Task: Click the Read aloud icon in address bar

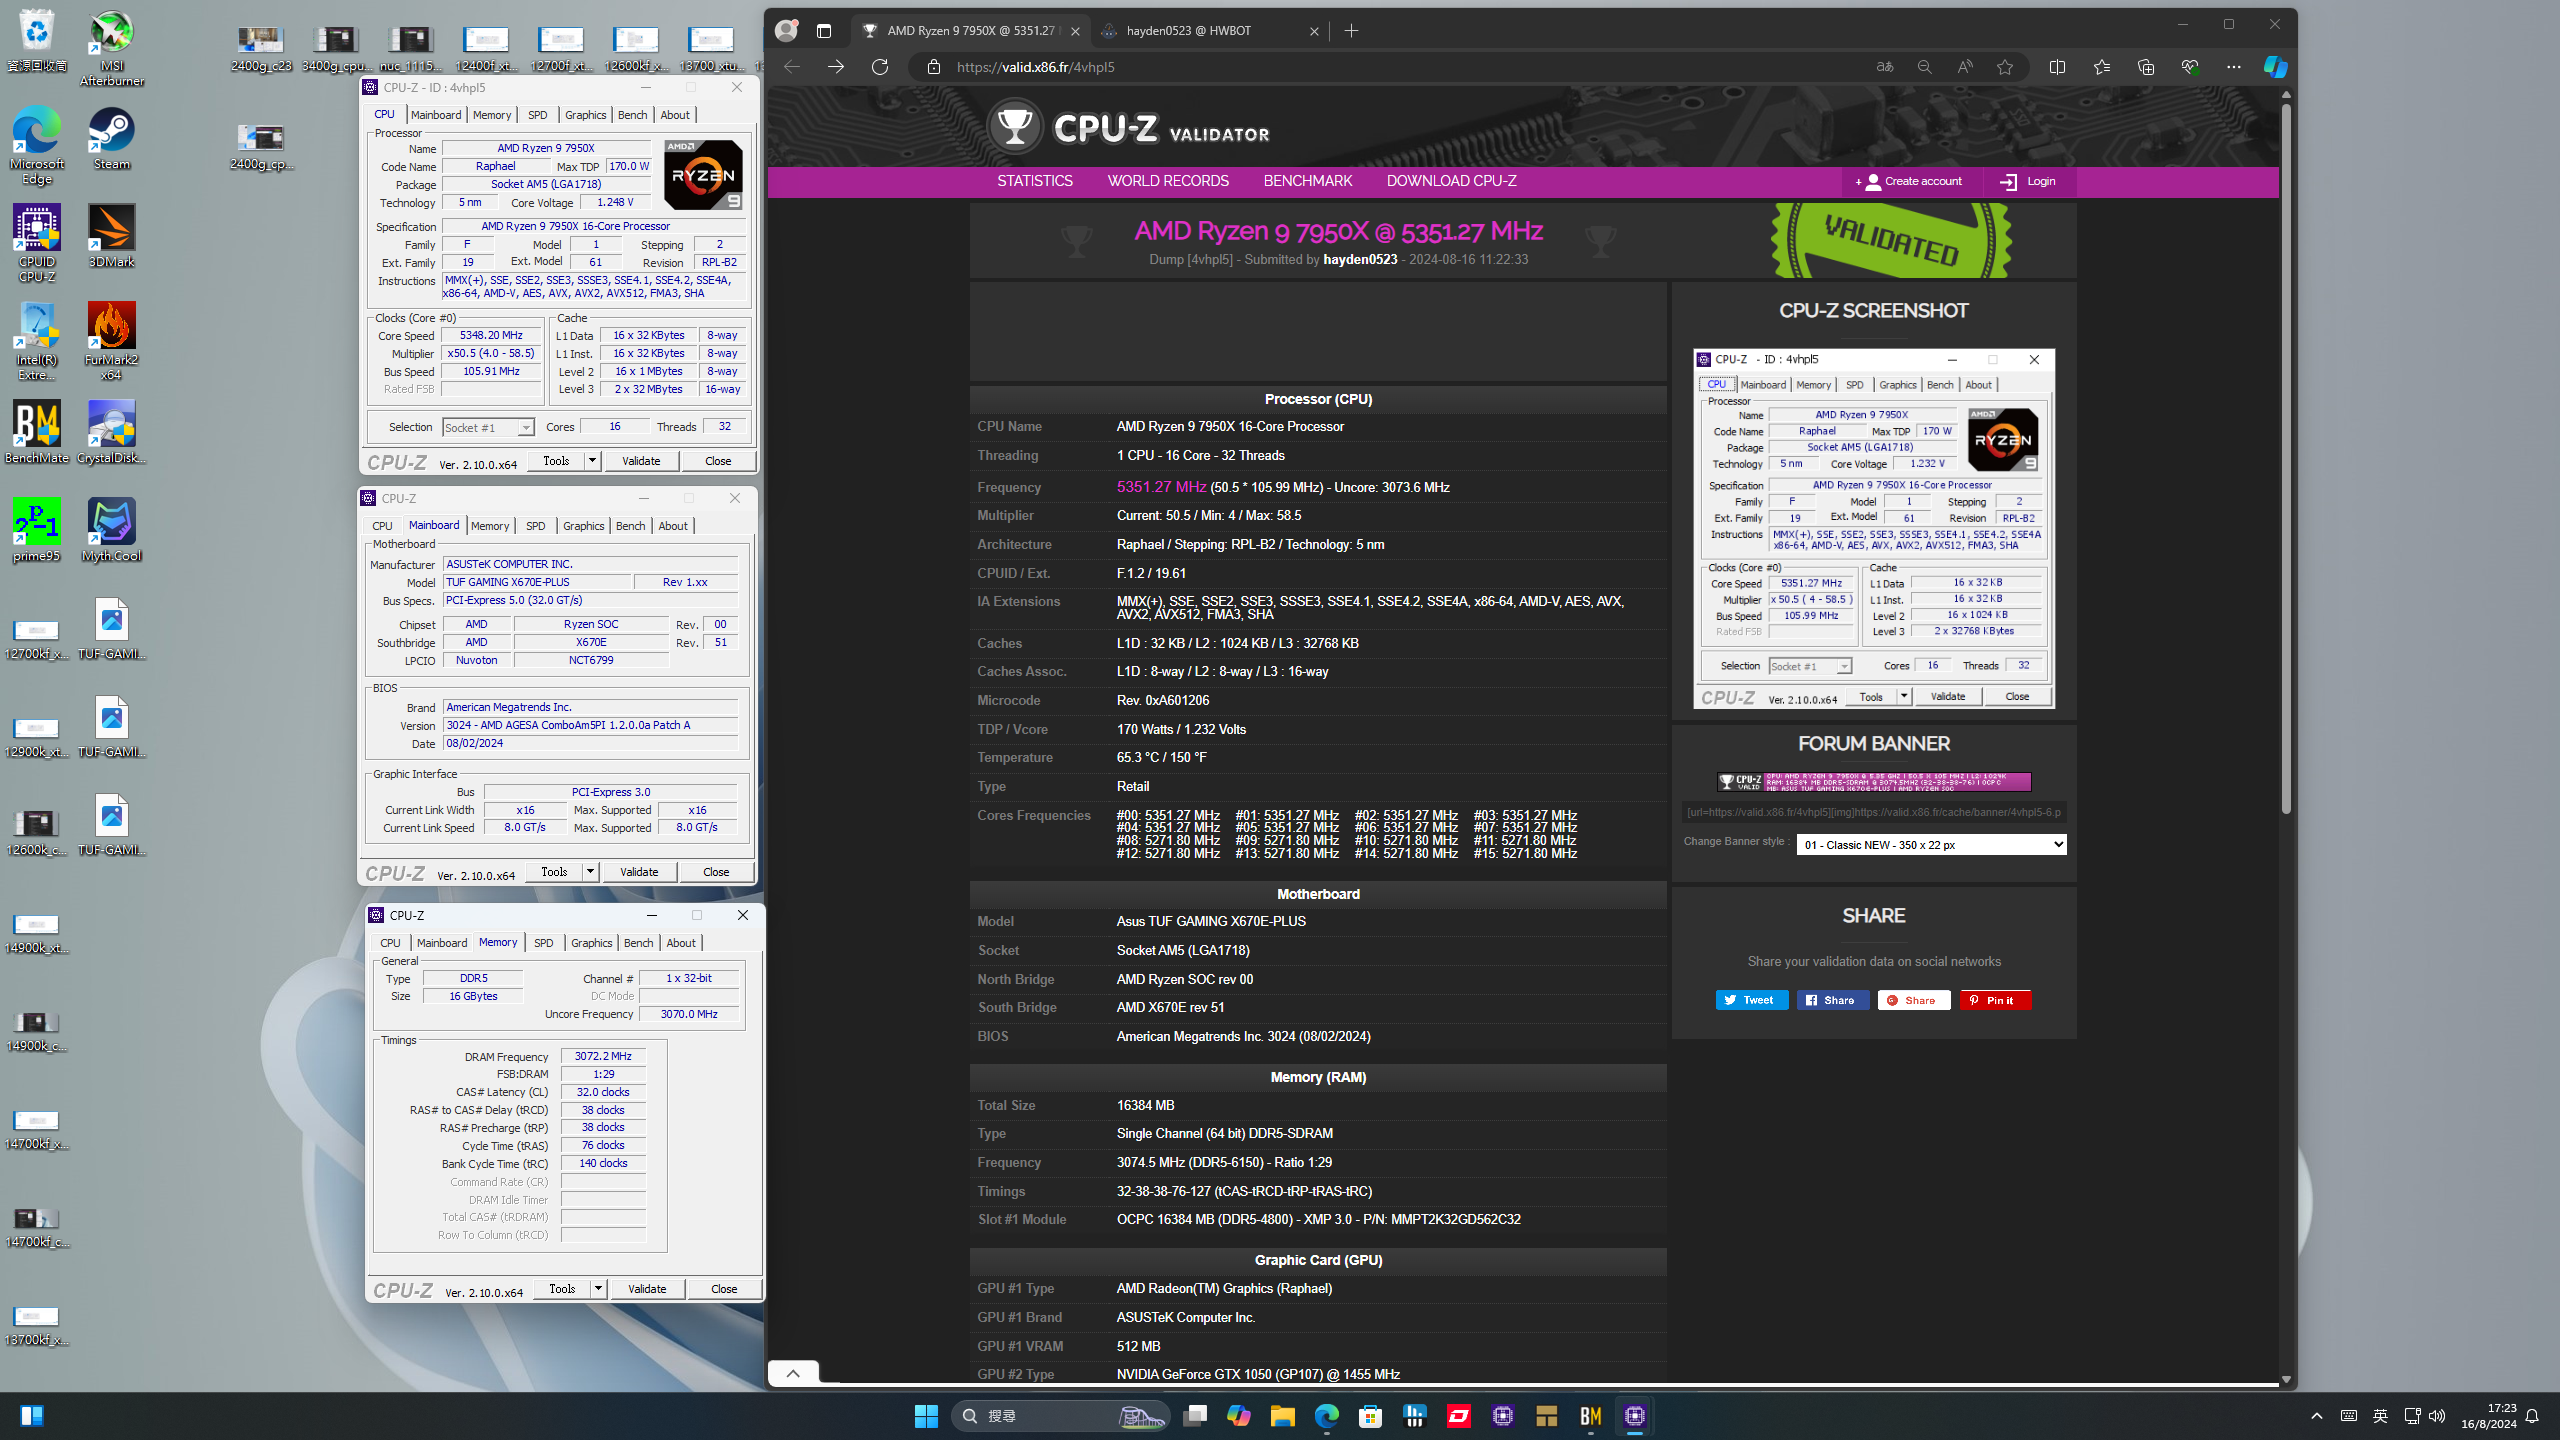Action: pyautogui.click(x=1965, y=67)
